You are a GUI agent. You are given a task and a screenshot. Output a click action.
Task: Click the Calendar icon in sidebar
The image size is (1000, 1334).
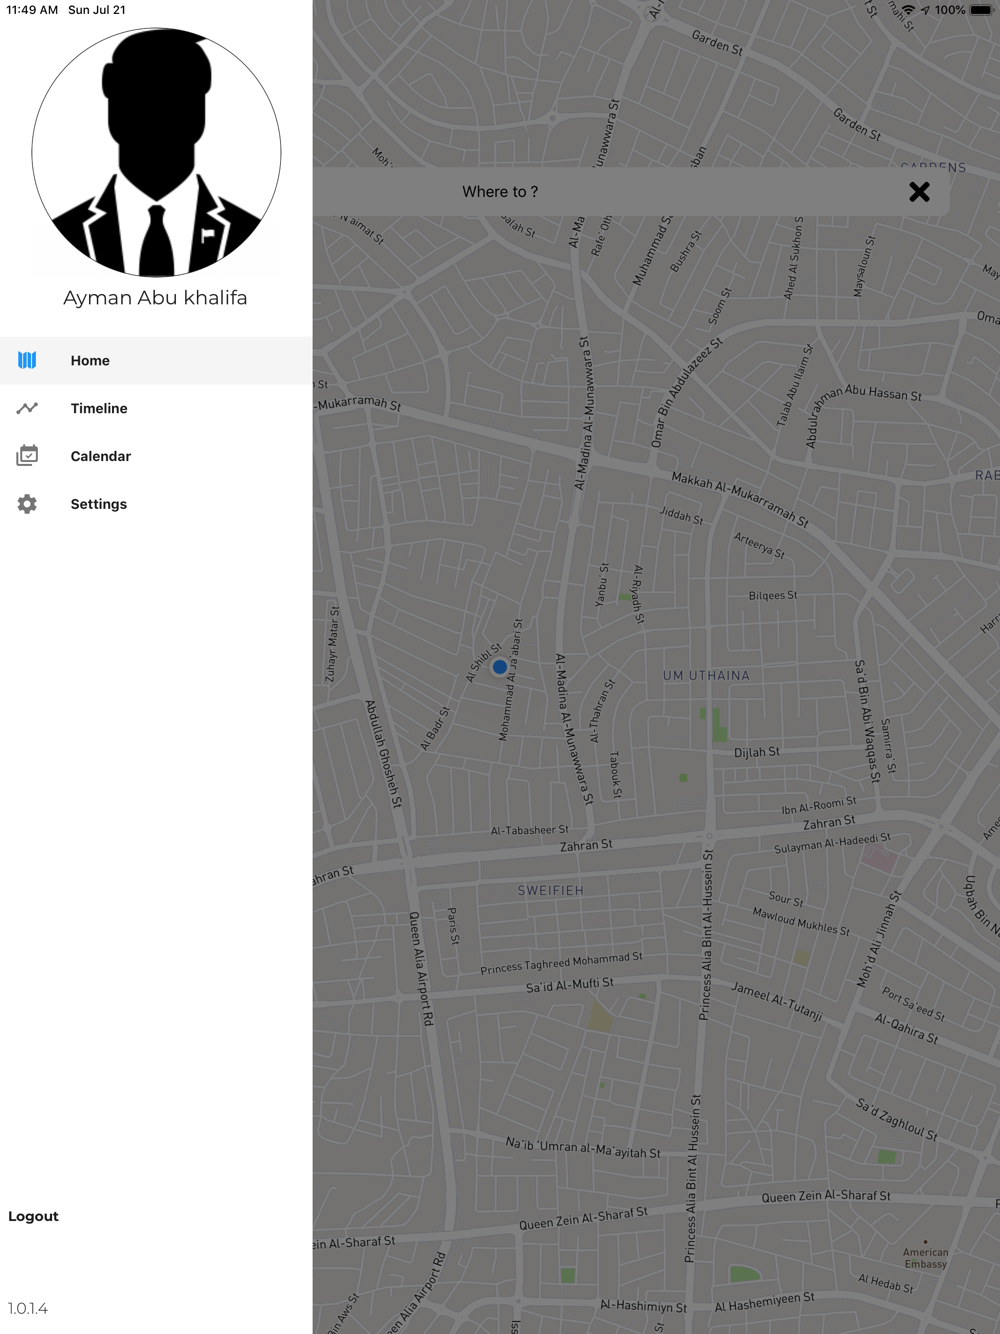click(x=27, y=456)
